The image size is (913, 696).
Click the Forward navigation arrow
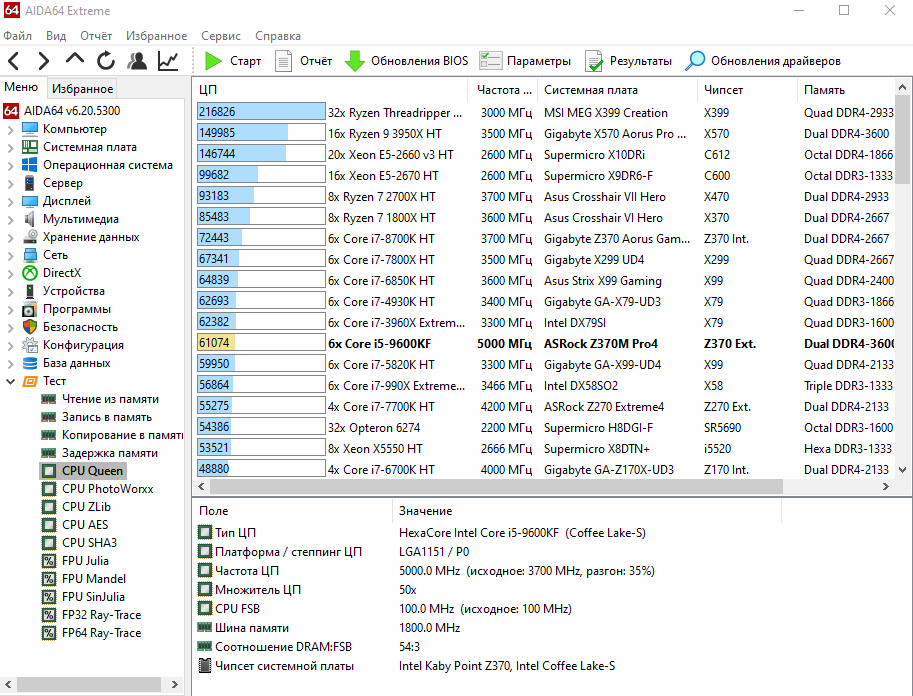[43, 61]
